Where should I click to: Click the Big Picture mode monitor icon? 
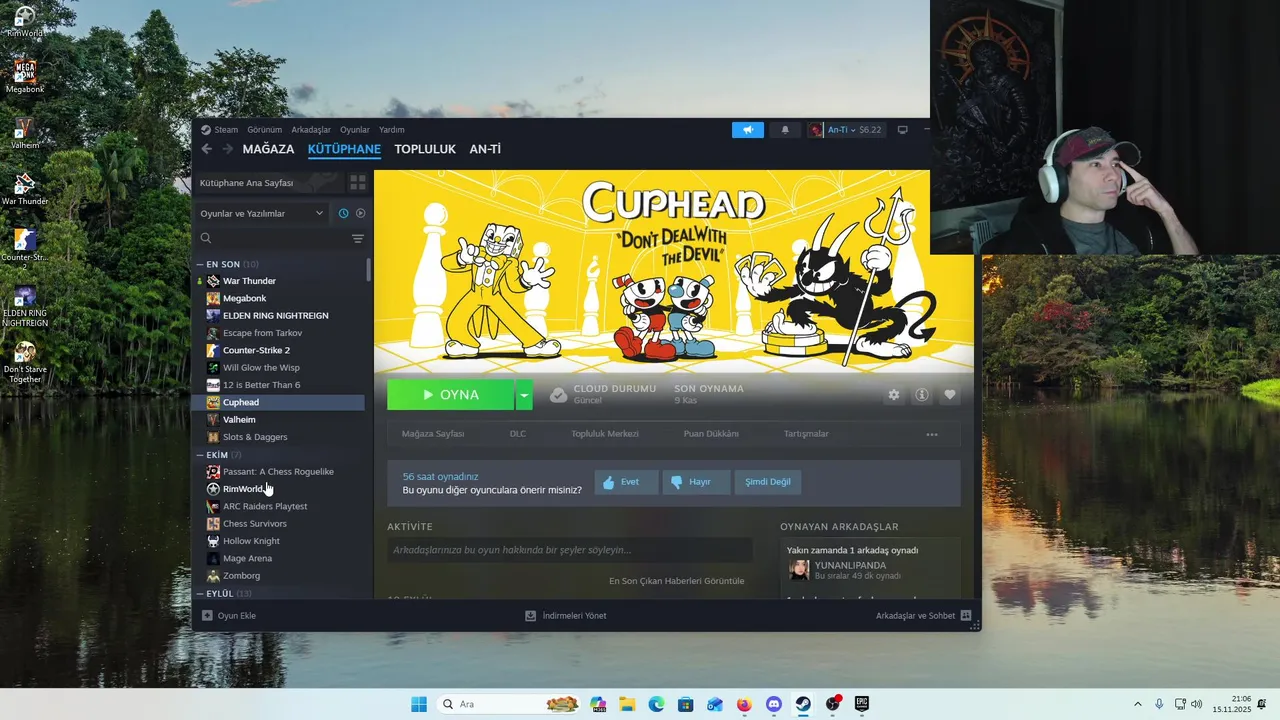(902, 130)
